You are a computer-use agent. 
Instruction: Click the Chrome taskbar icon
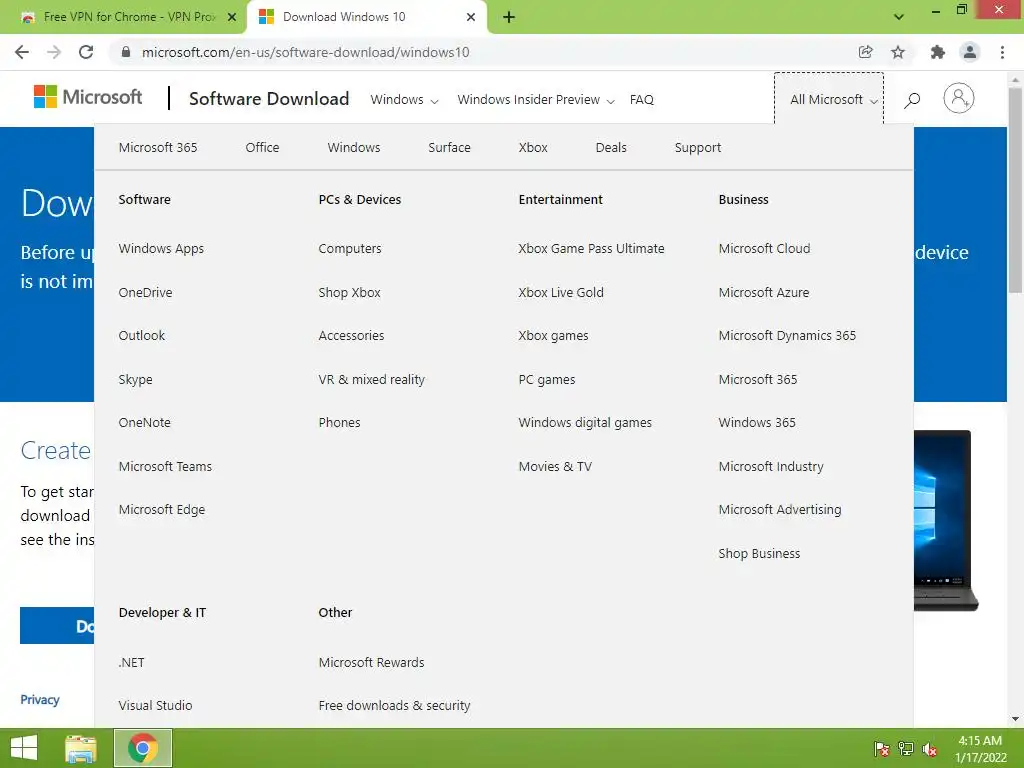(x=143, y=748)
